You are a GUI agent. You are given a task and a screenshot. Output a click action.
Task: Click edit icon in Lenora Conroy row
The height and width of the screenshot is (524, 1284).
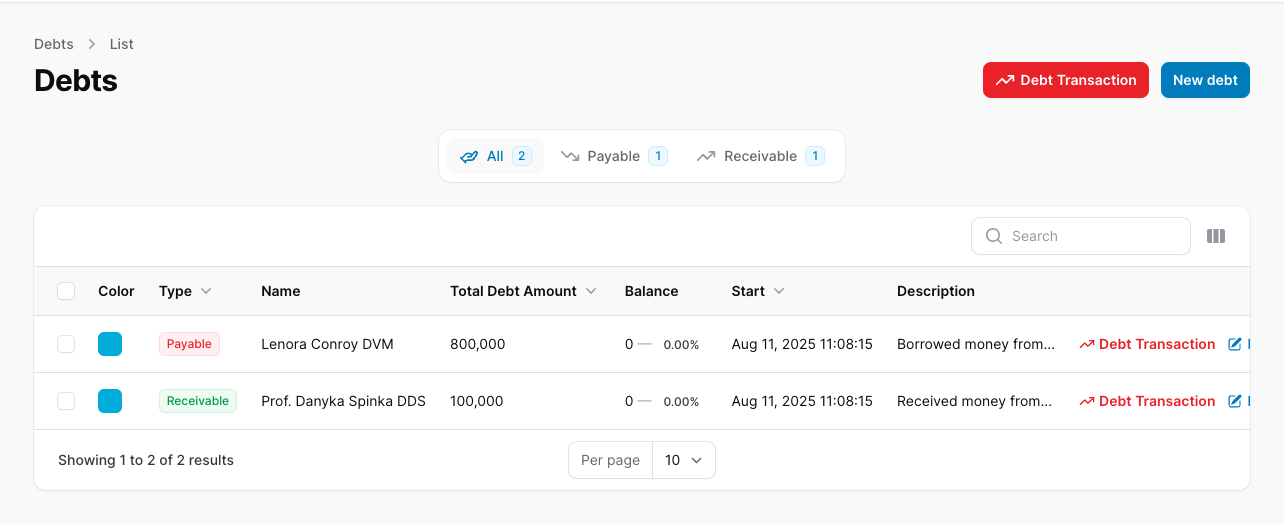click(x=1235, y=344)
